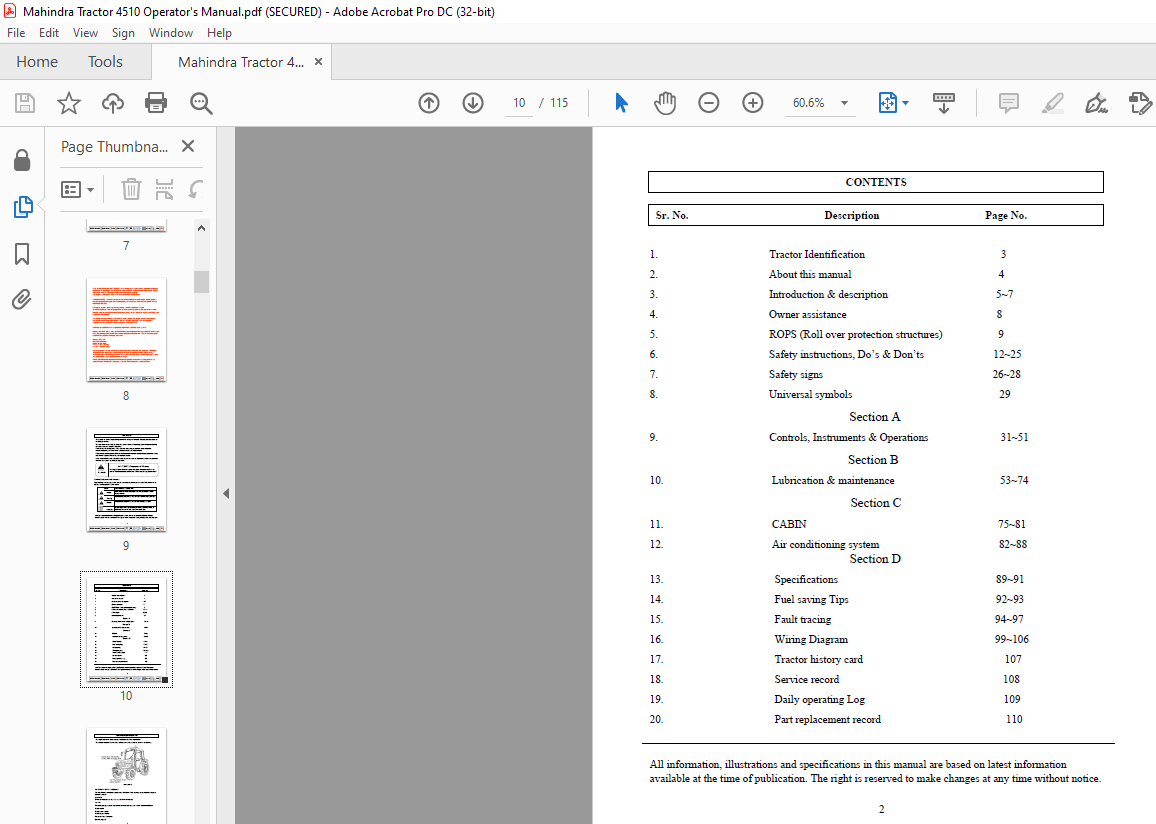The image size is (1156, 824).
Task: Click the Delete pages trash icon
Action: [x=131, y=189]
